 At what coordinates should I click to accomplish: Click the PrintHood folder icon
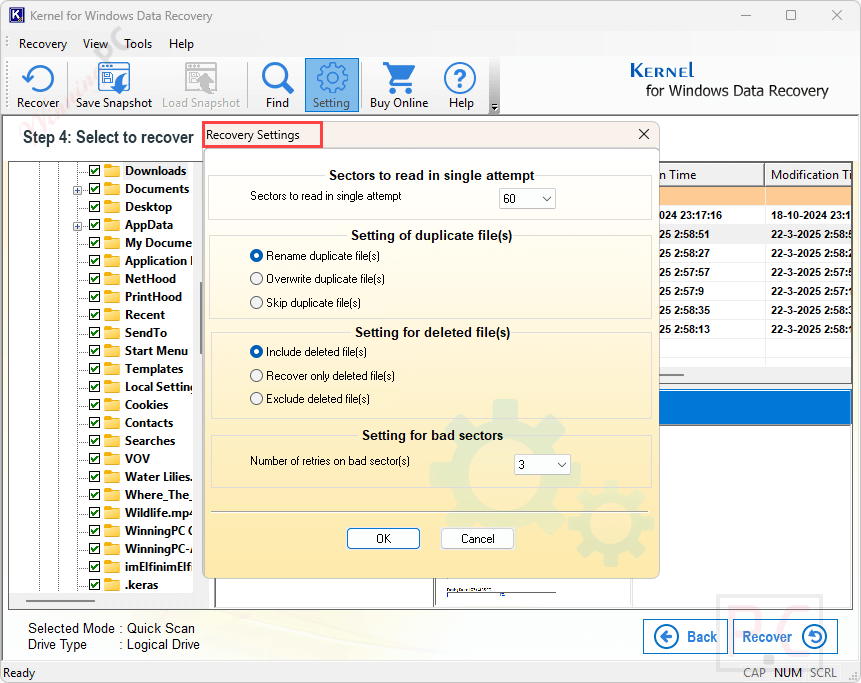point(112,297)
